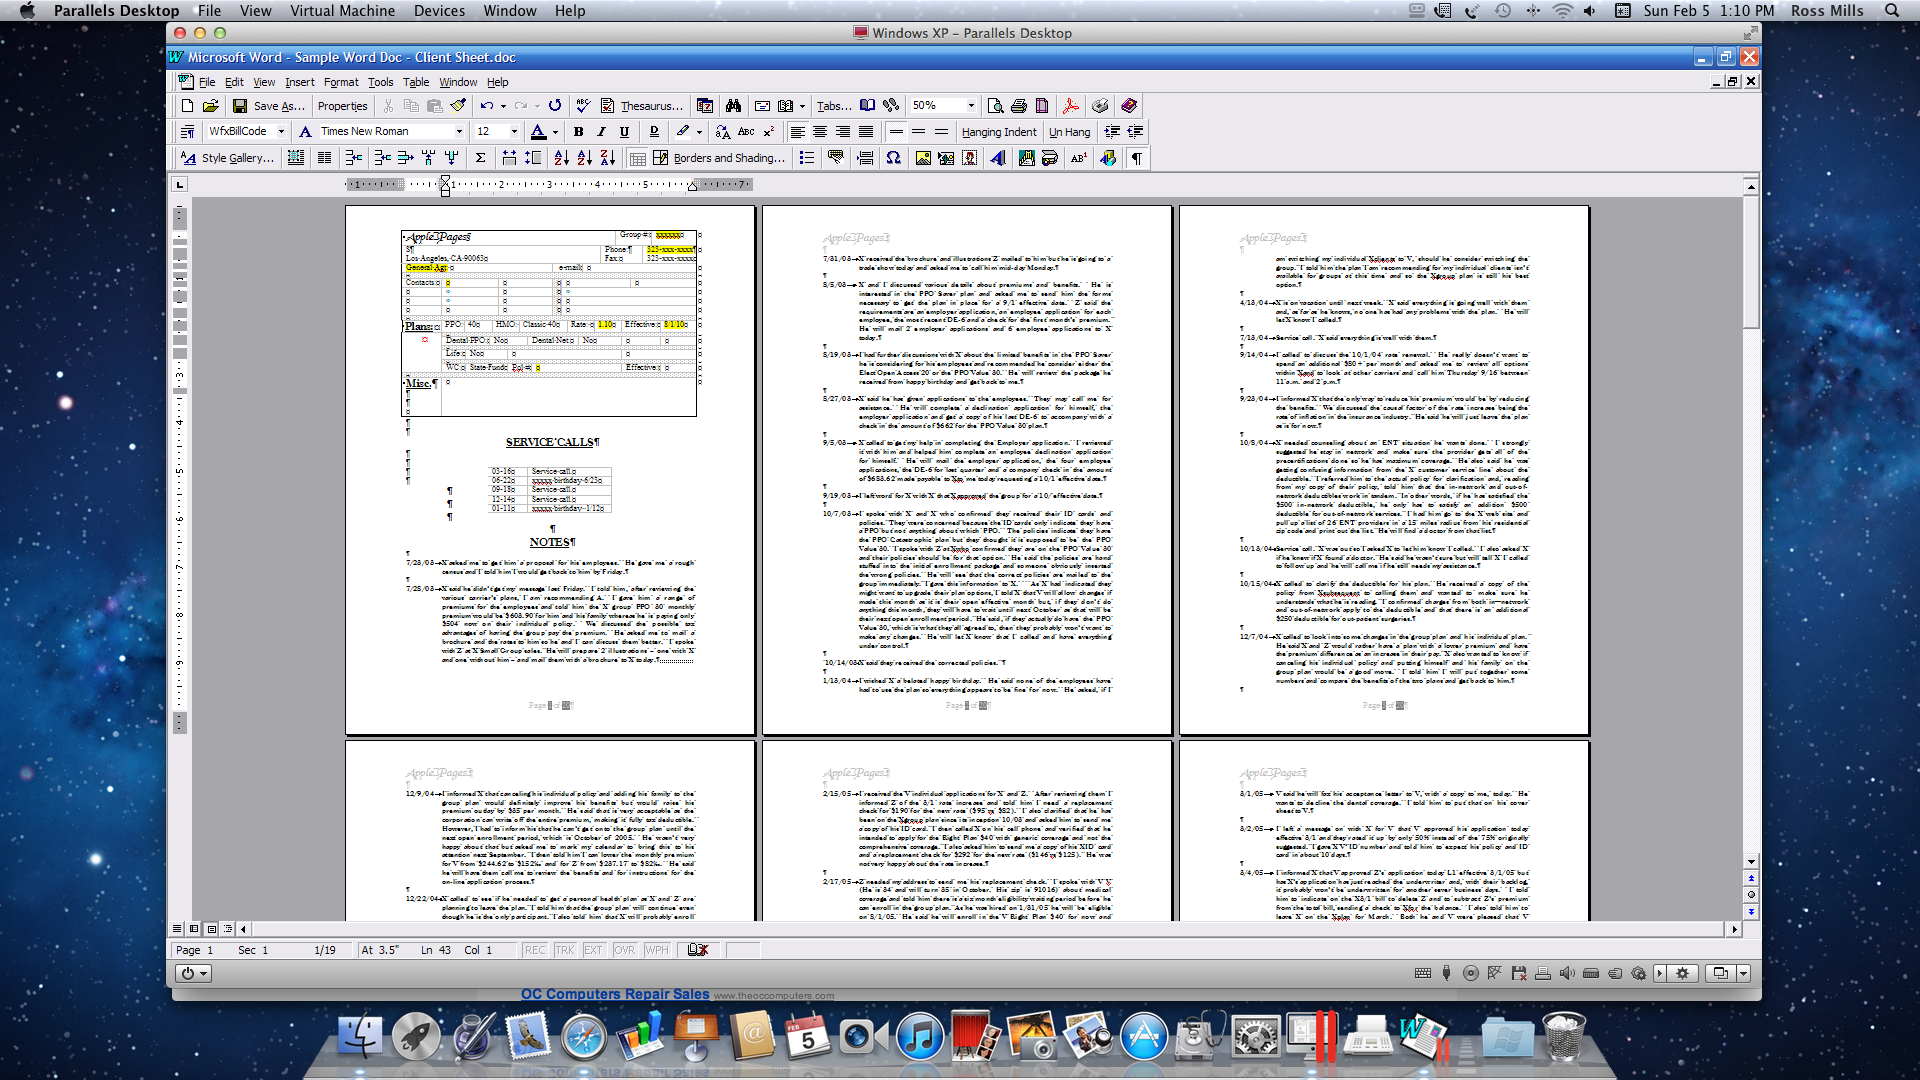Click the spelling and grammar check icon
Image resolution: width=1920 pixels, height=1080 pixels.
click(584, 105)
